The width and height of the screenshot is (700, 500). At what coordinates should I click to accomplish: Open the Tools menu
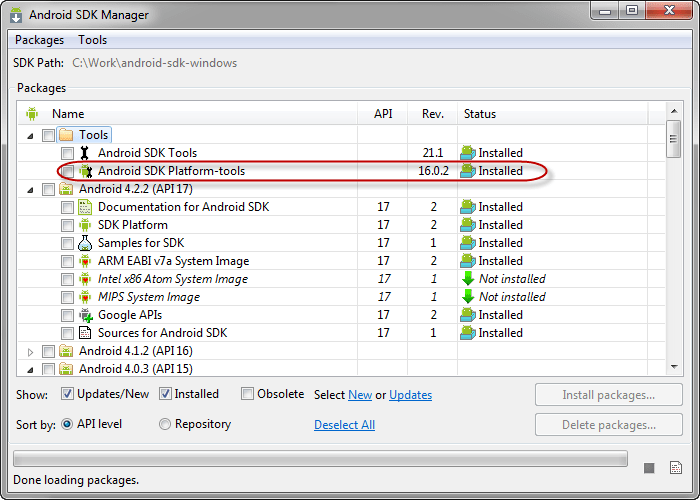coord(92,40)
